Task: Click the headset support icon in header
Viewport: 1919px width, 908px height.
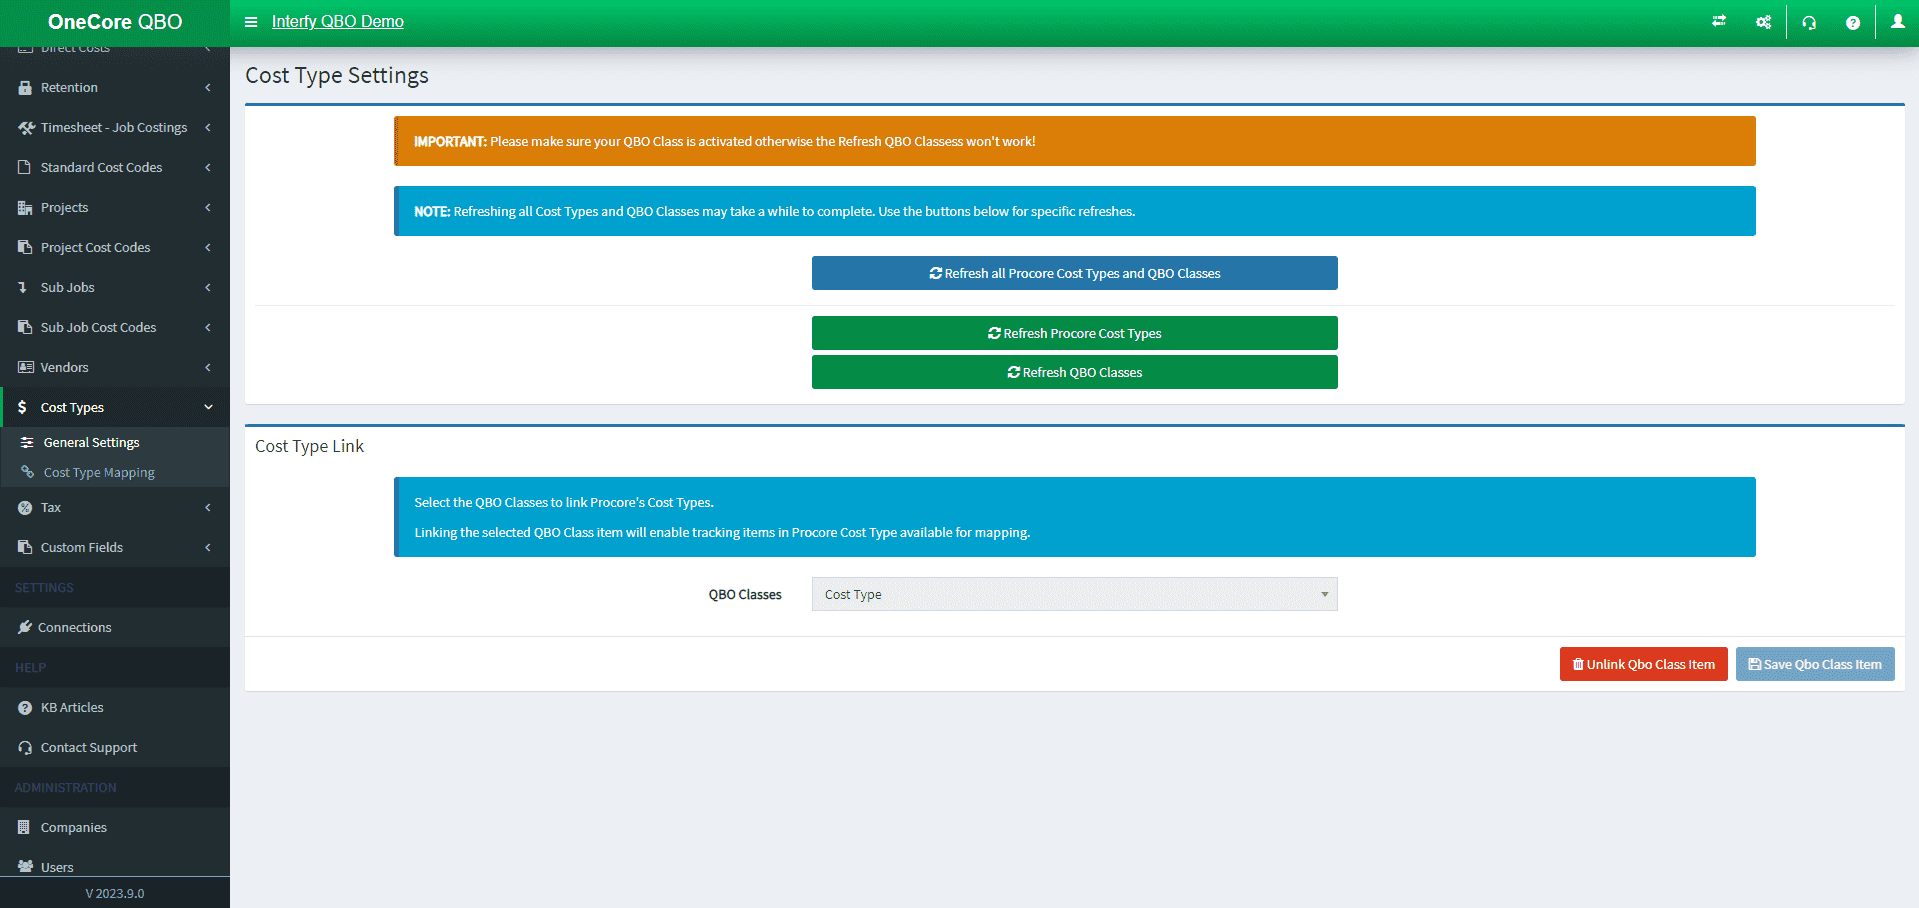Action: tap(1809, 23)
